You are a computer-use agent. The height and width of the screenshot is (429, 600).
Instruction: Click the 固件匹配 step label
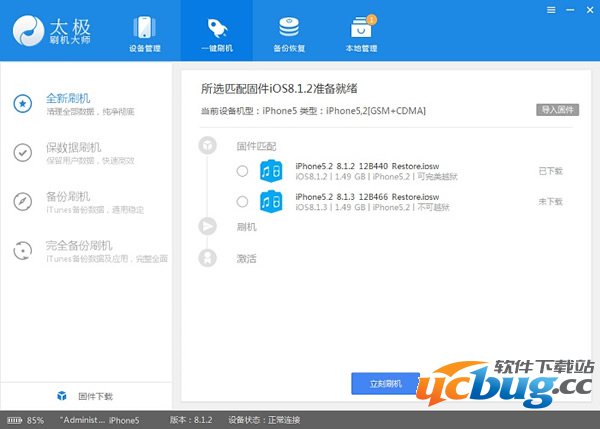(256, 146)
